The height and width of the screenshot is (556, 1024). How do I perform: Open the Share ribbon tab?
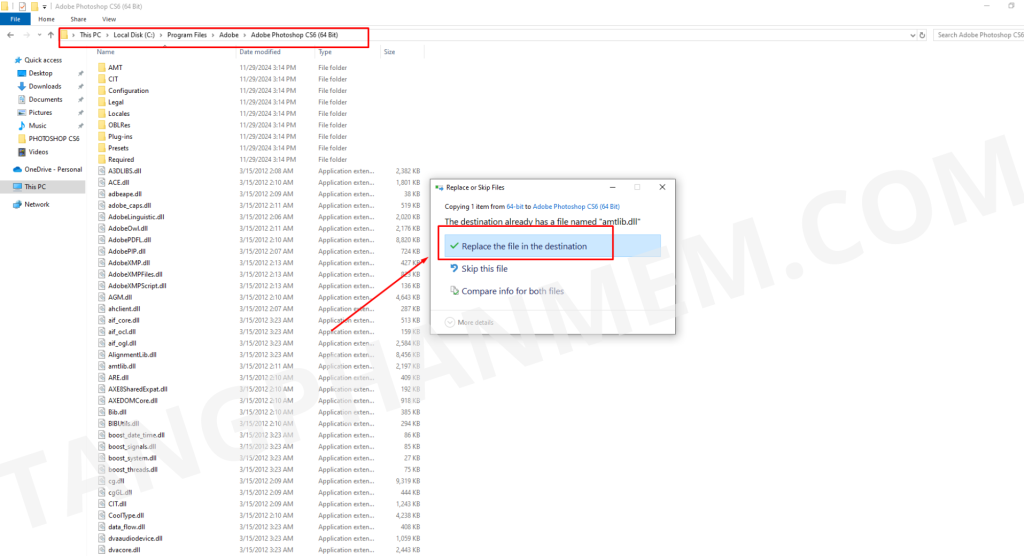pyautogui.click(x=78, y=19)
